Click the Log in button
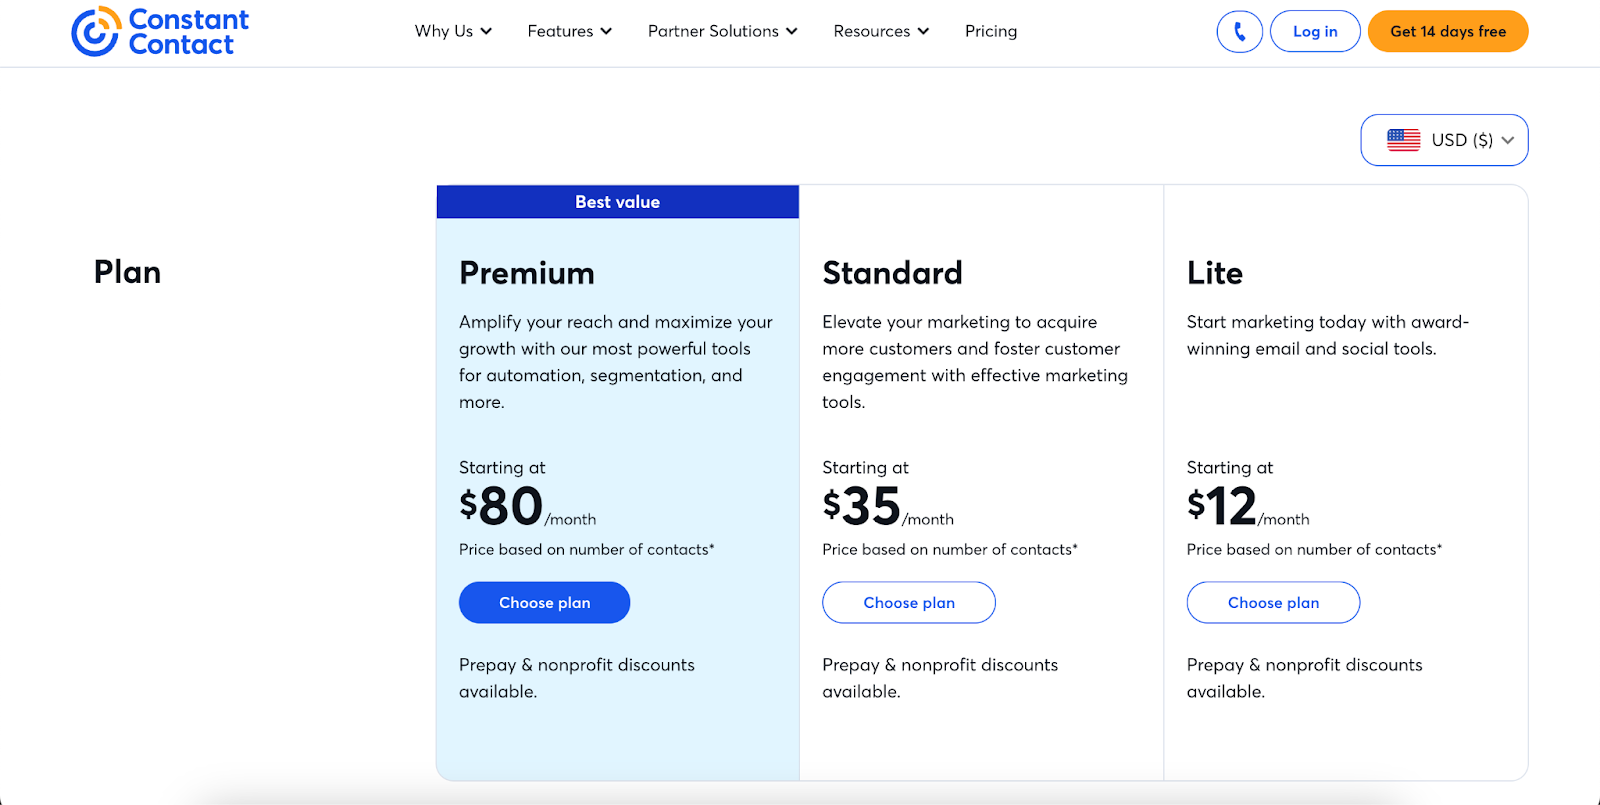 [1314, 31]
